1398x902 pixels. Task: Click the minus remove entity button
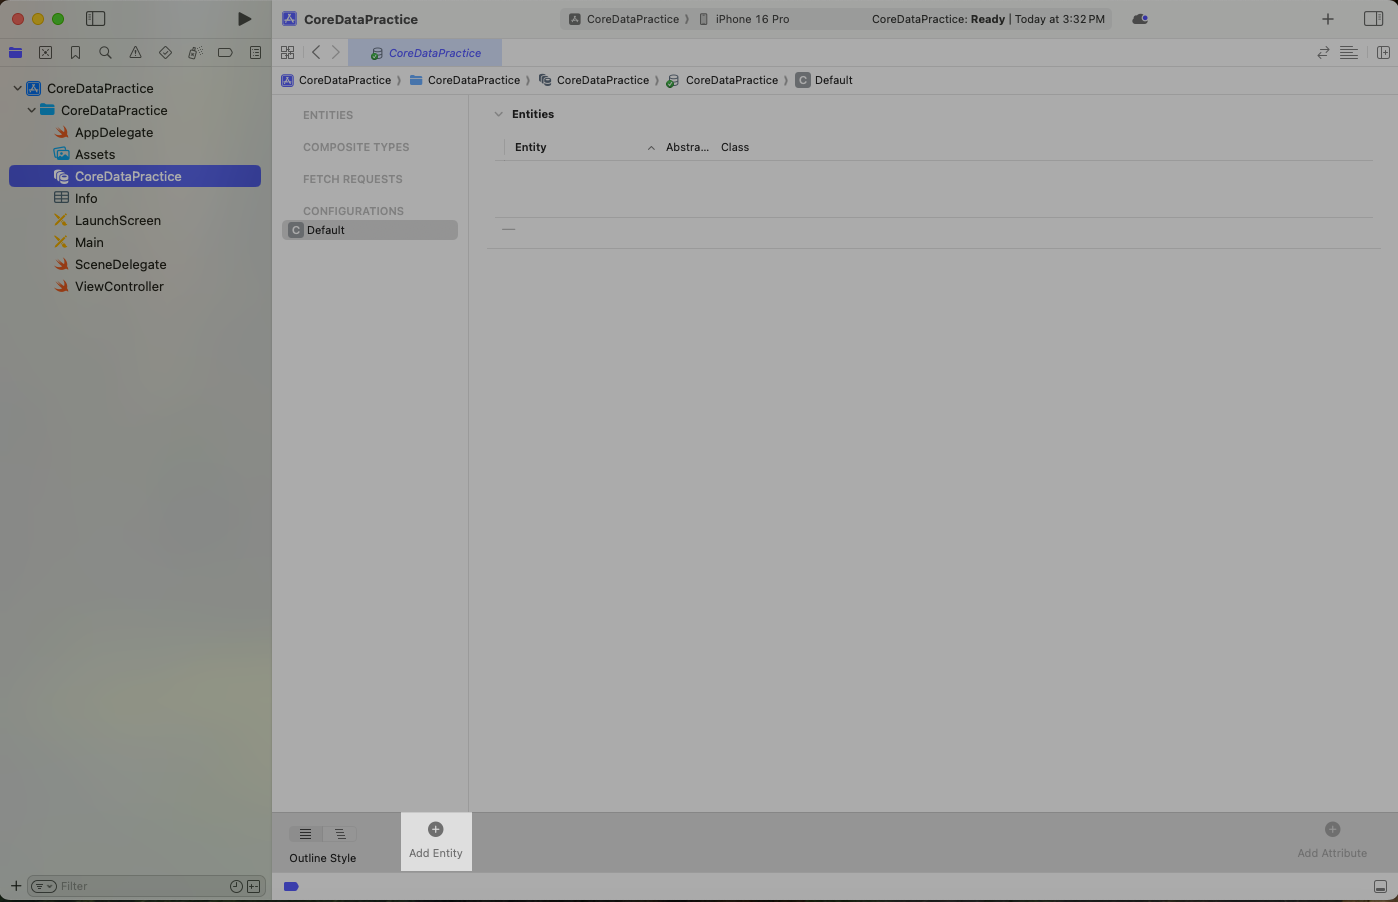(x=509, y=229)
